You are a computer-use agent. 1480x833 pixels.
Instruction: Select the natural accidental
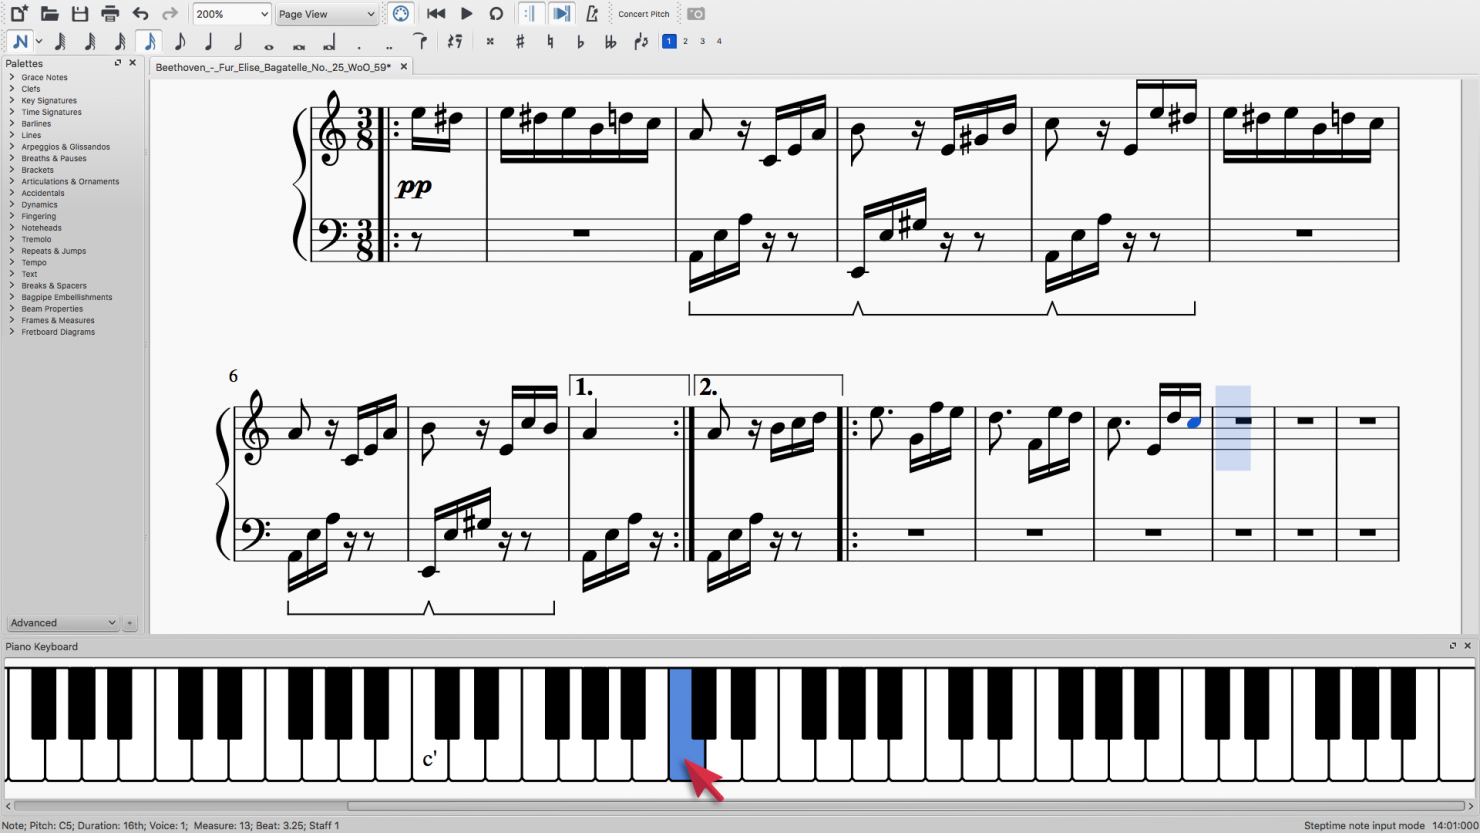pyautogui.click(x=550, y=41)
